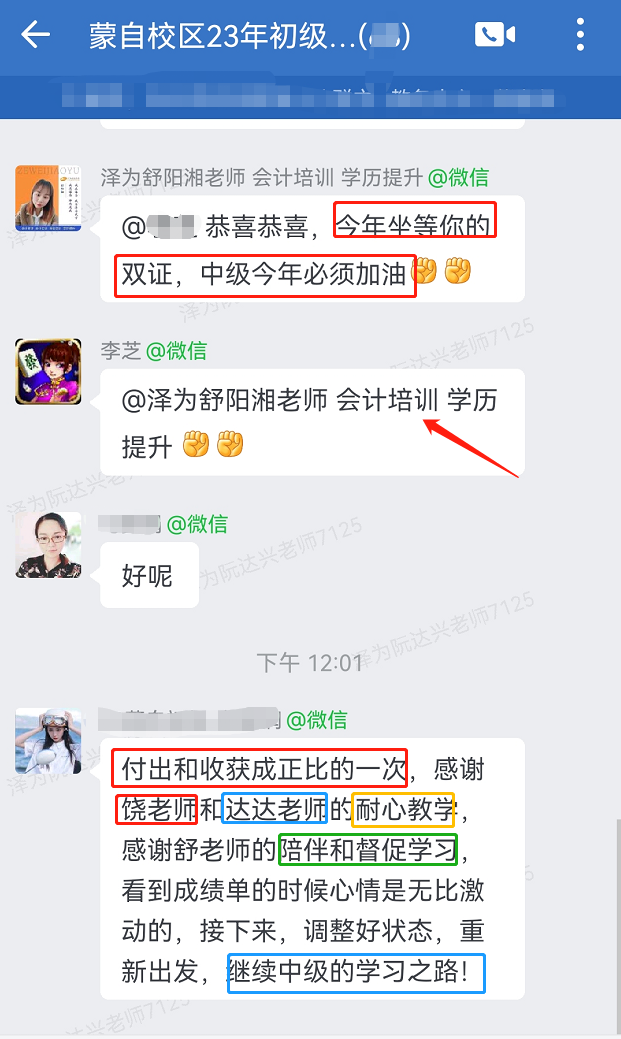Tap @微信 tag beside 李芝

176,351
